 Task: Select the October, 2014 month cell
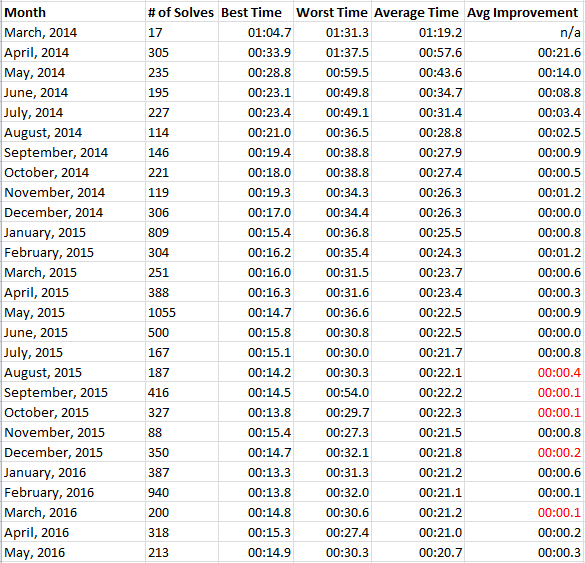tap(73, 172)
